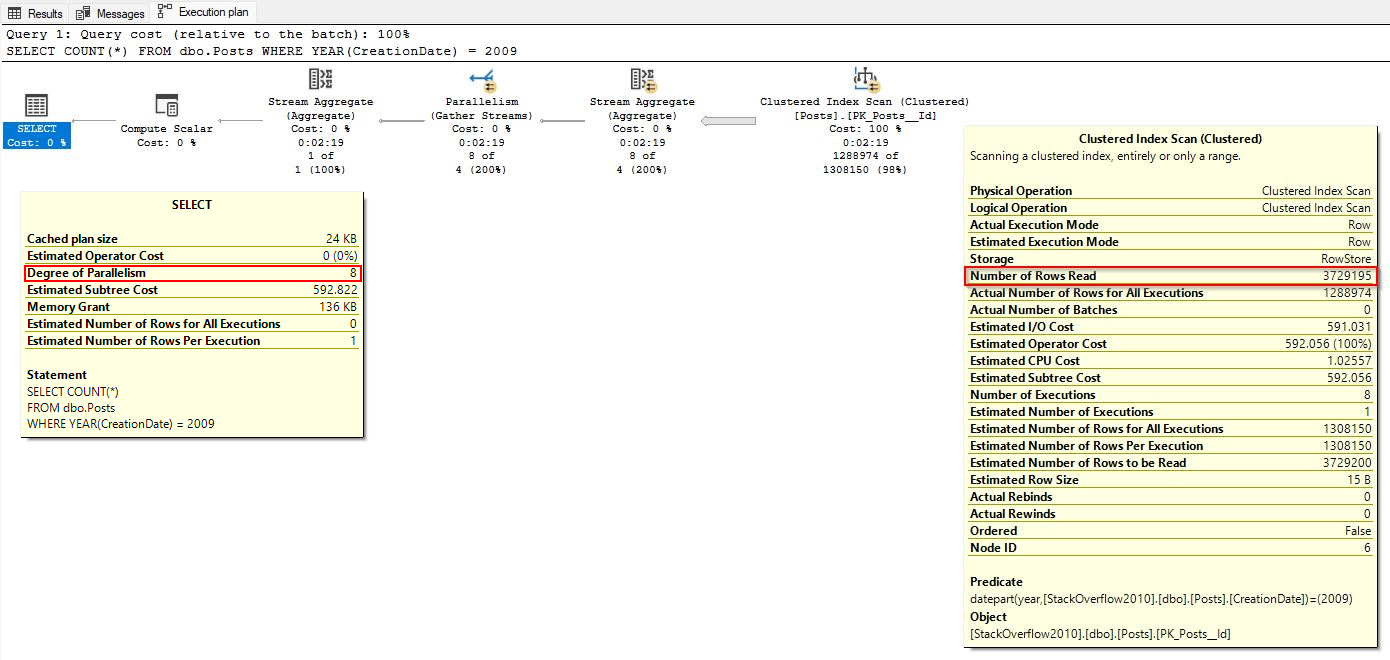1390x660 pixels.
Task: Click the Ordered False row
Action: coord(1171,531)
